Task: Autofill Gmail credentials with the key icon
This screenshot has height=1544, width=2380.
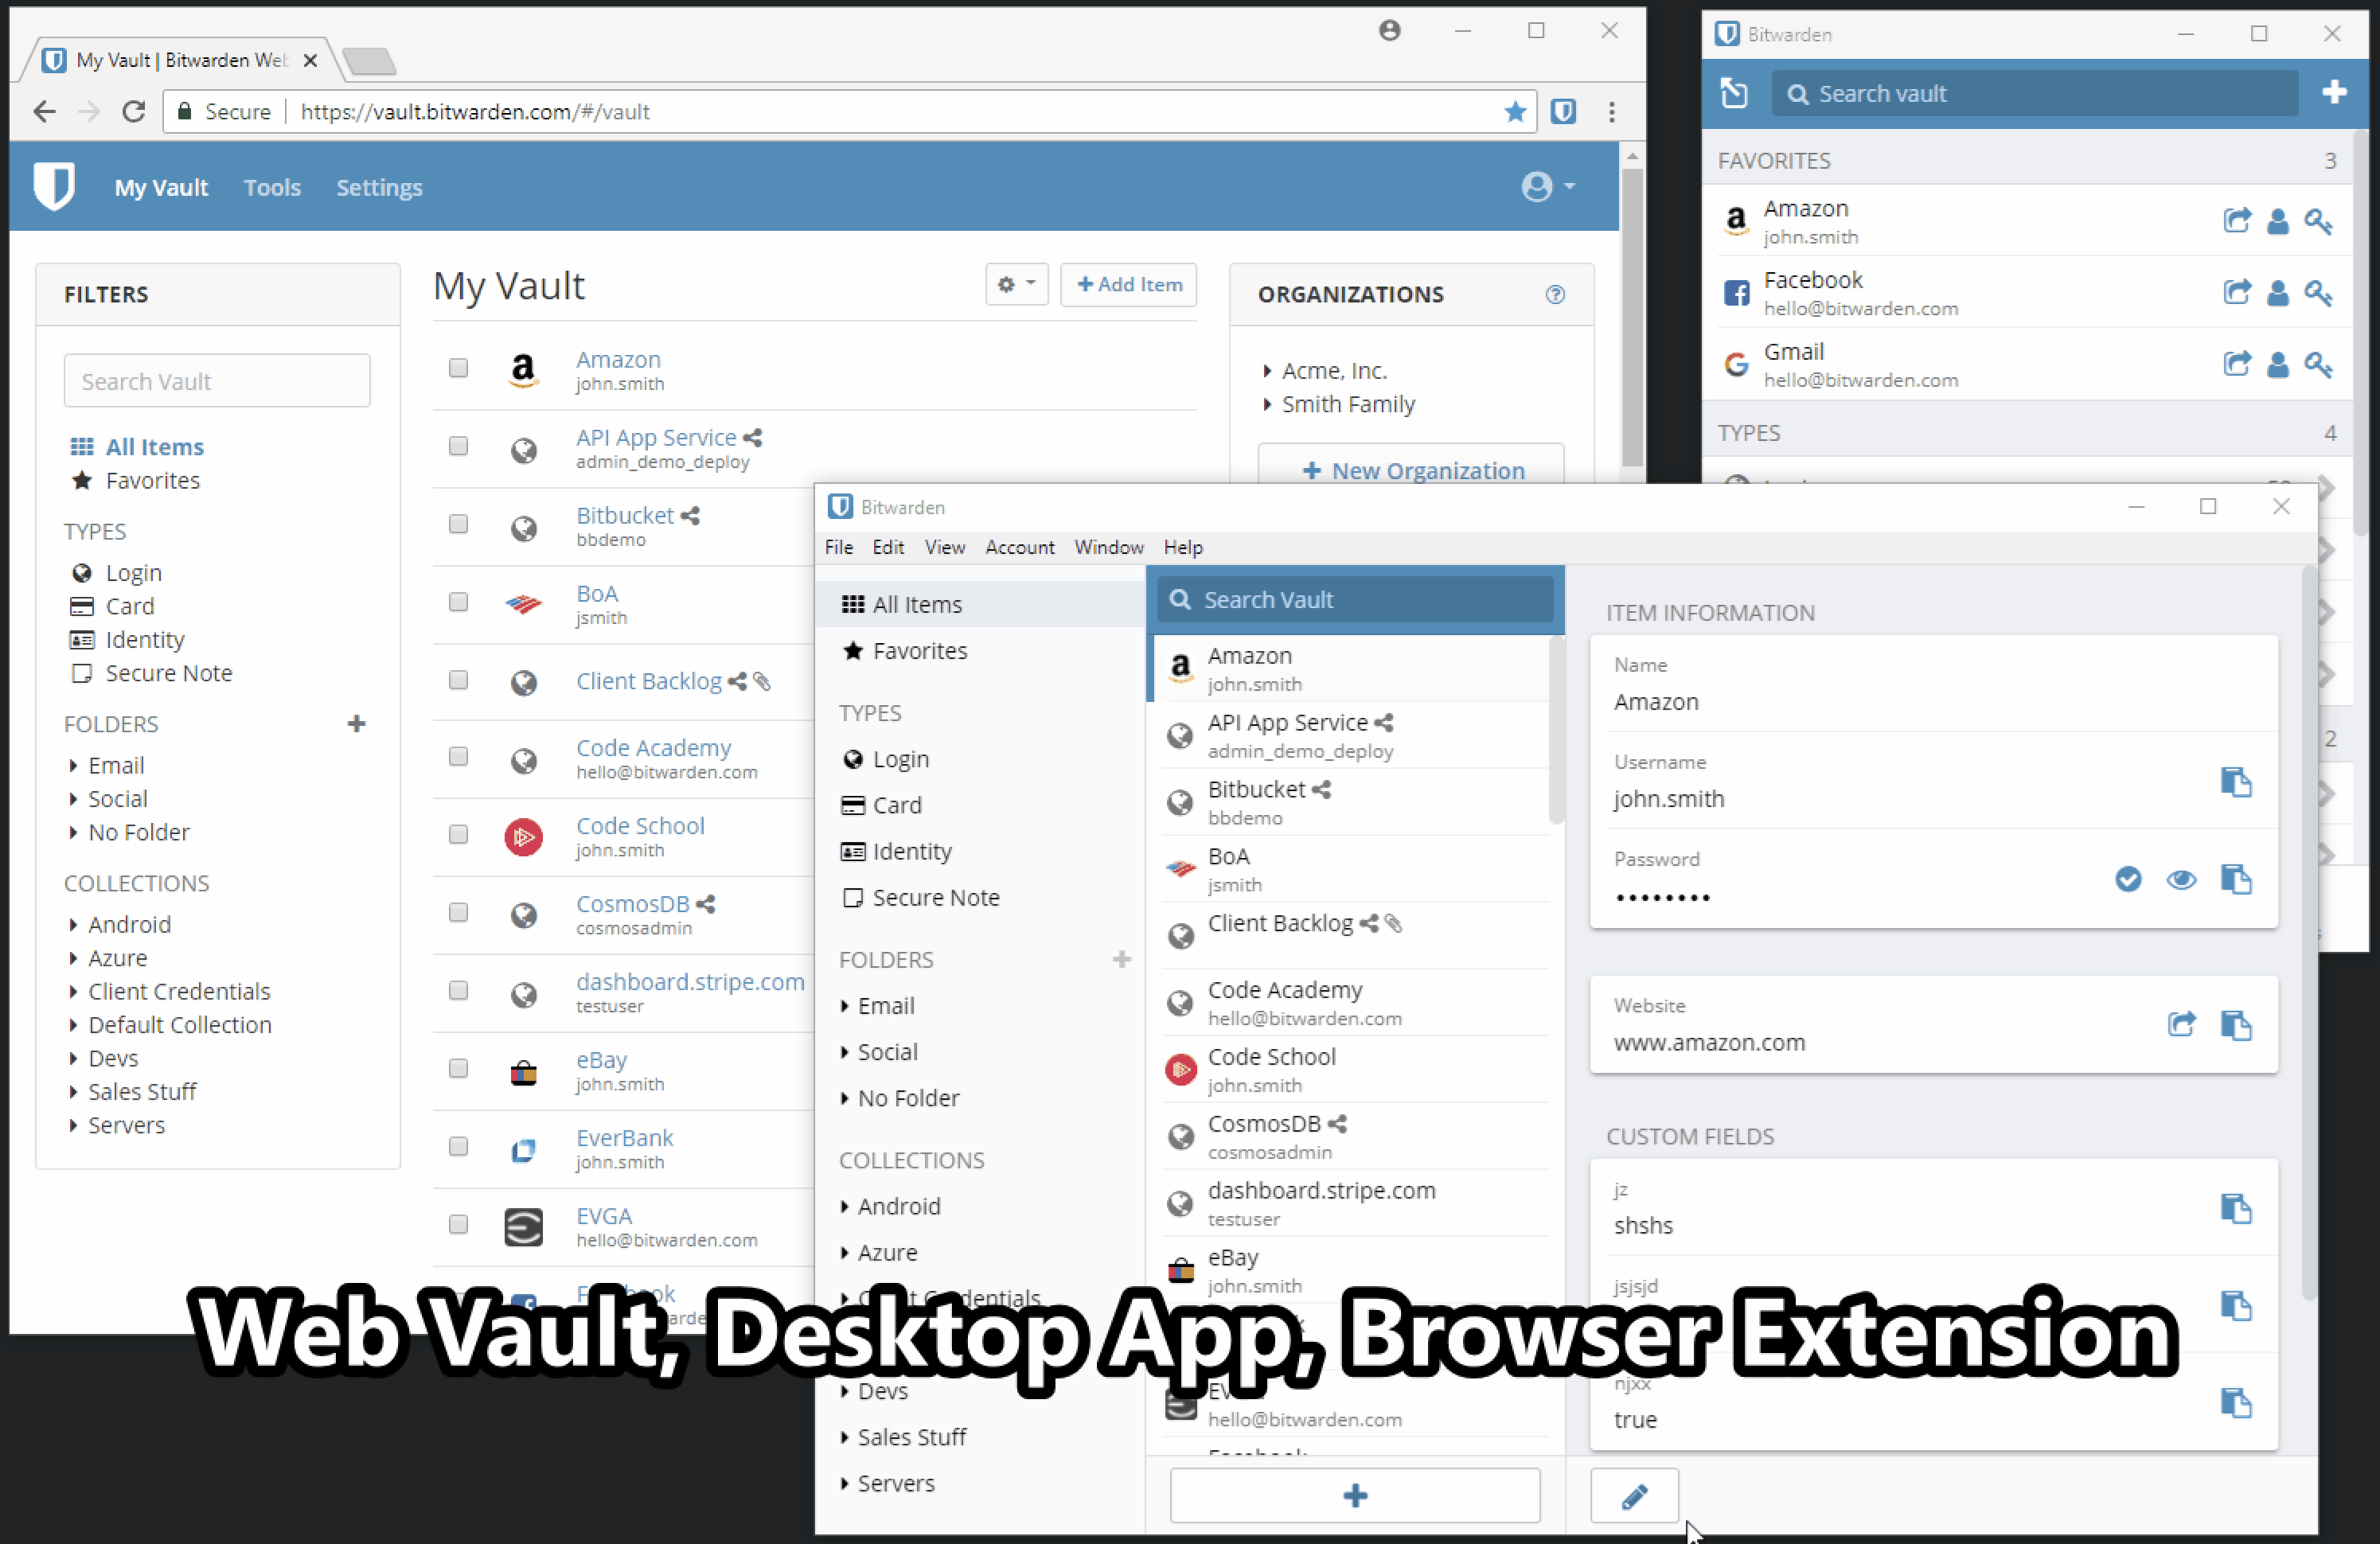Action: coord(2320,365)
